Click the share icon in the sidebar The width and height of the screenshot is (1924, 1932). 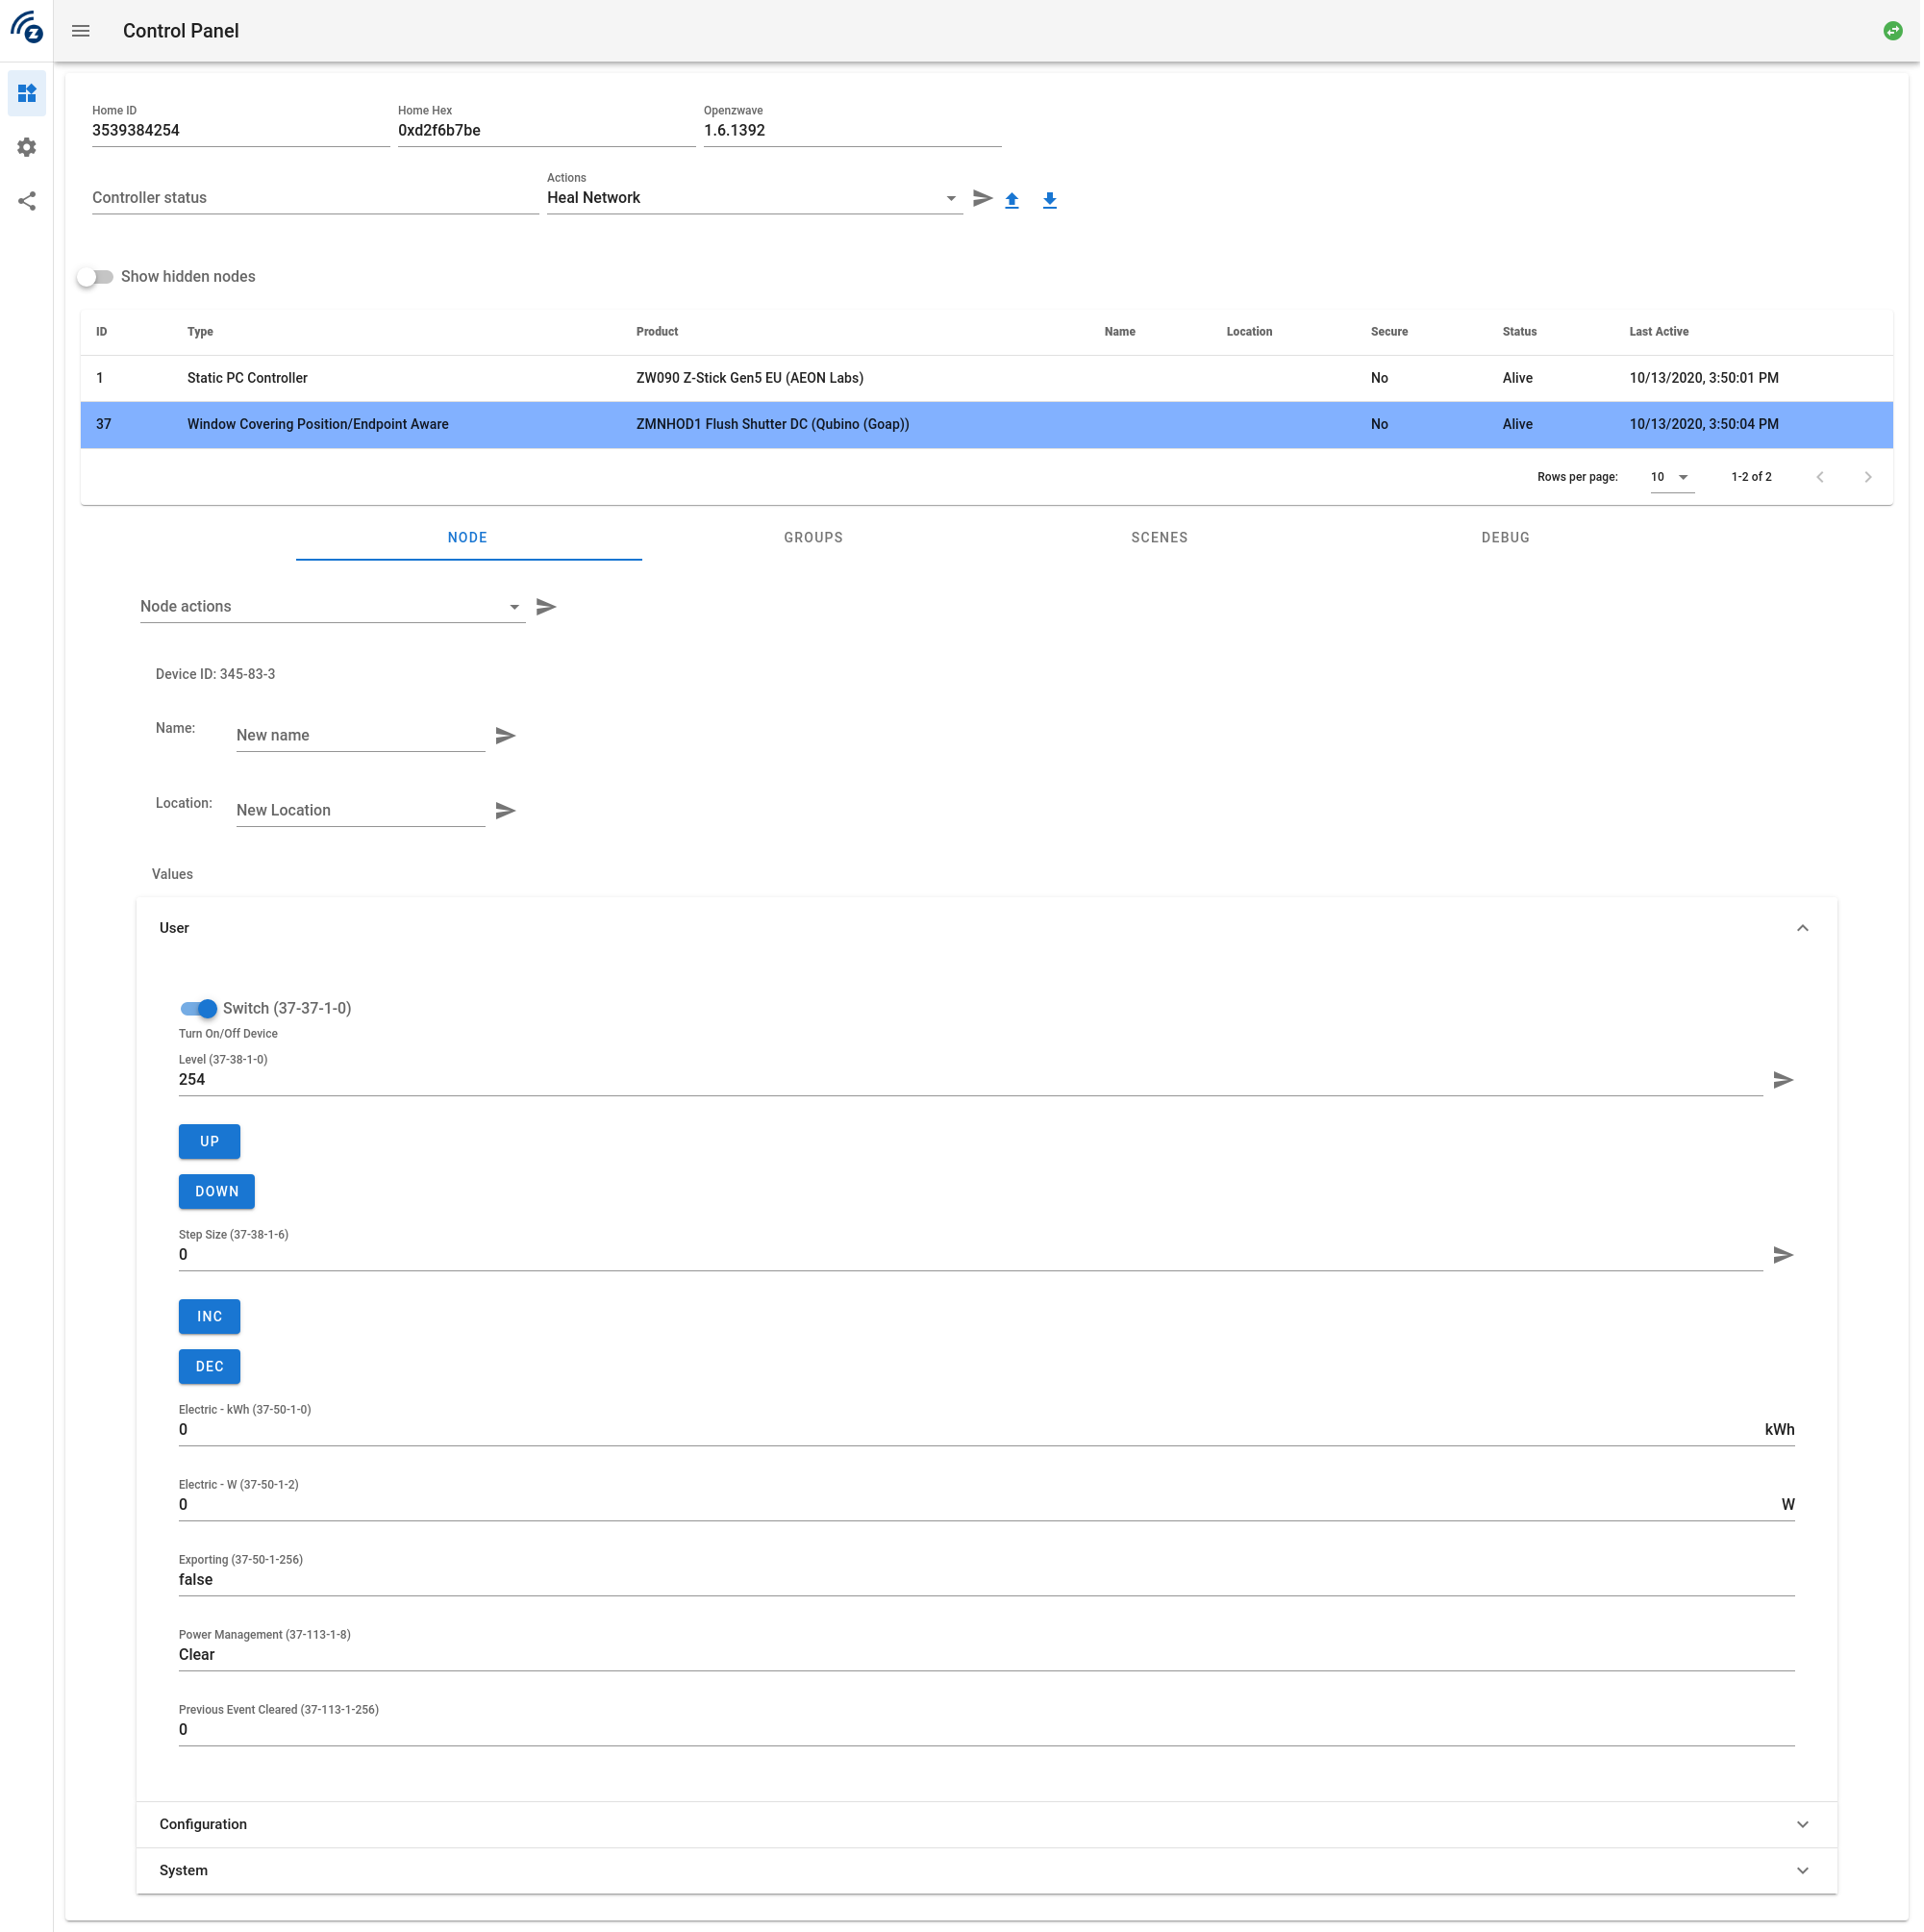click(x=27, y=201)
